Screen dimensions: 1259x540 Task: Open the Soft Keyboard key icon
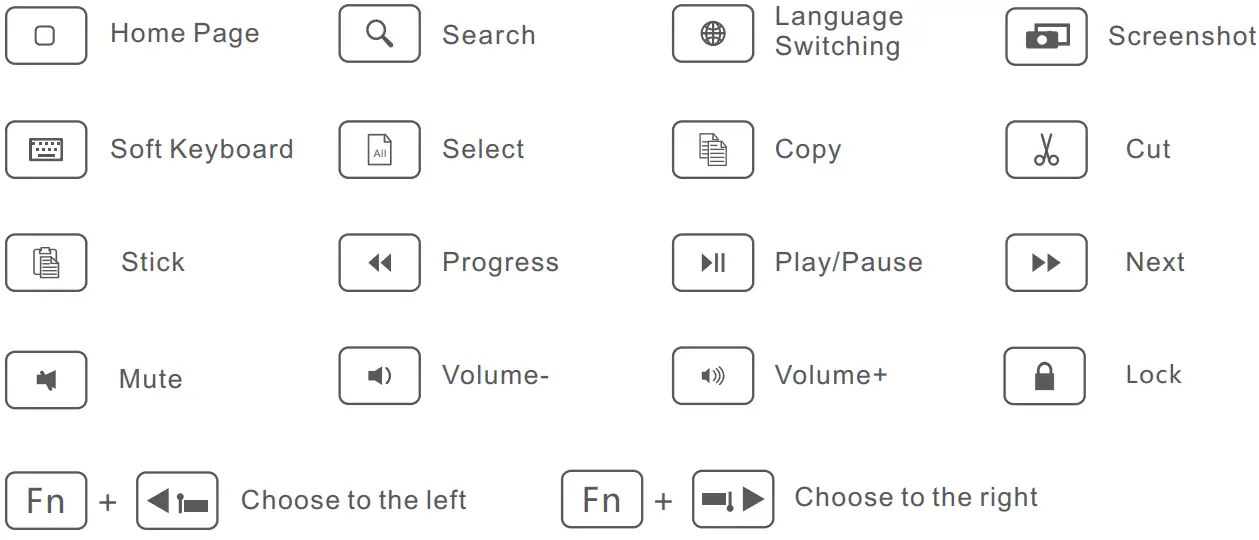(x=46, y=150)
